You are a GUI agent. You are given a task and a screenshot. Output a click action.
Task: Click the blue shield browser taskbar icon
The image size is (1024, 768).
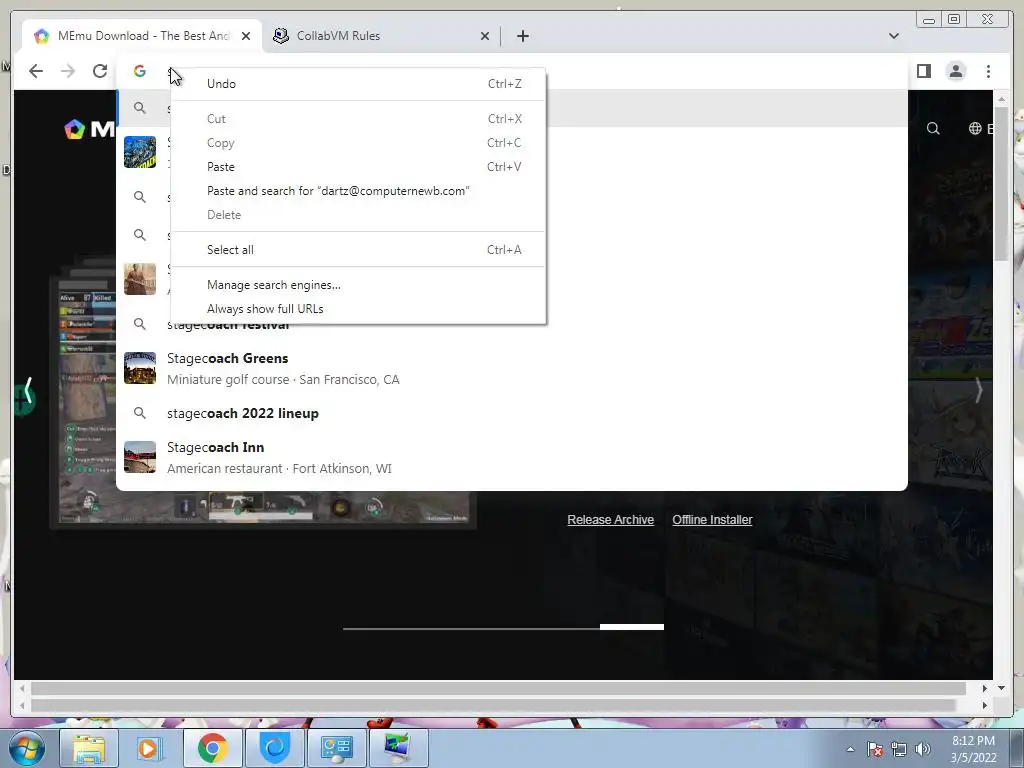tap(274, 748)
